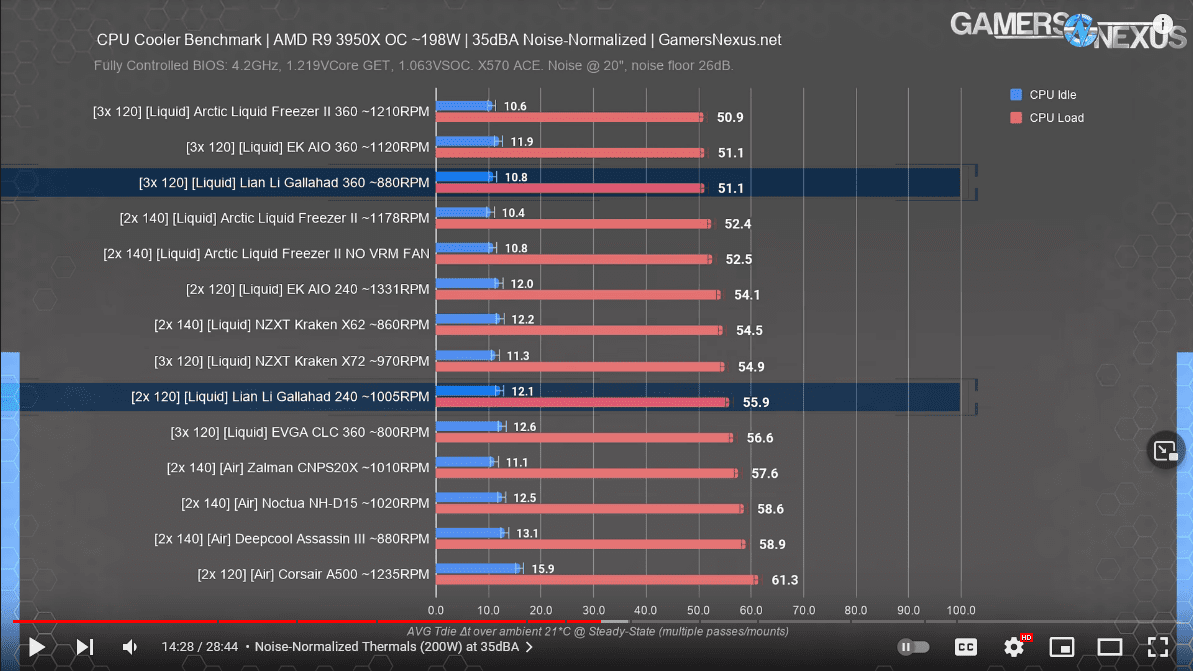This screenshot has height=671, width=1193.
Task: Click the GamersNexus channel logo watermark
Action: pos(1067,30)
